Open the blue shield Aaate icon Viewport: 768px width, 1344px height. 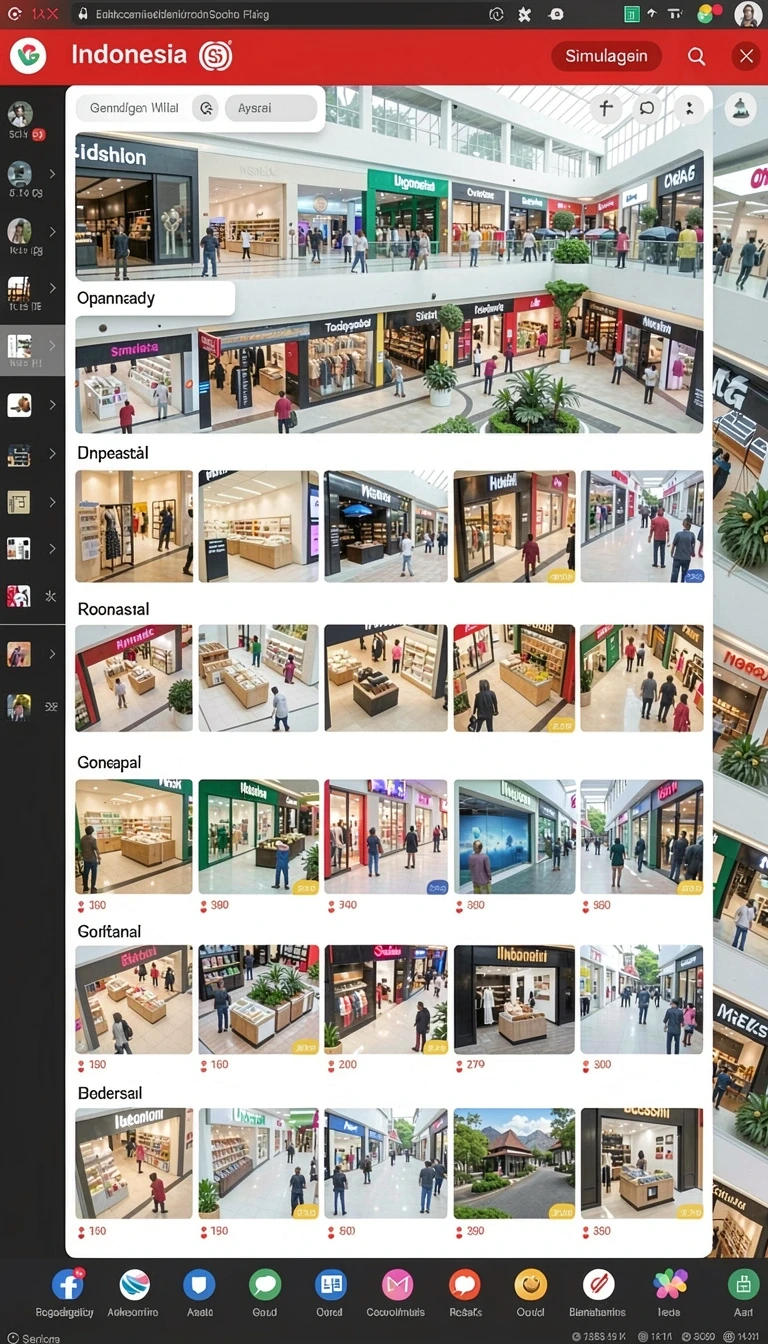pyautogui.click(x=199, y=1284)
